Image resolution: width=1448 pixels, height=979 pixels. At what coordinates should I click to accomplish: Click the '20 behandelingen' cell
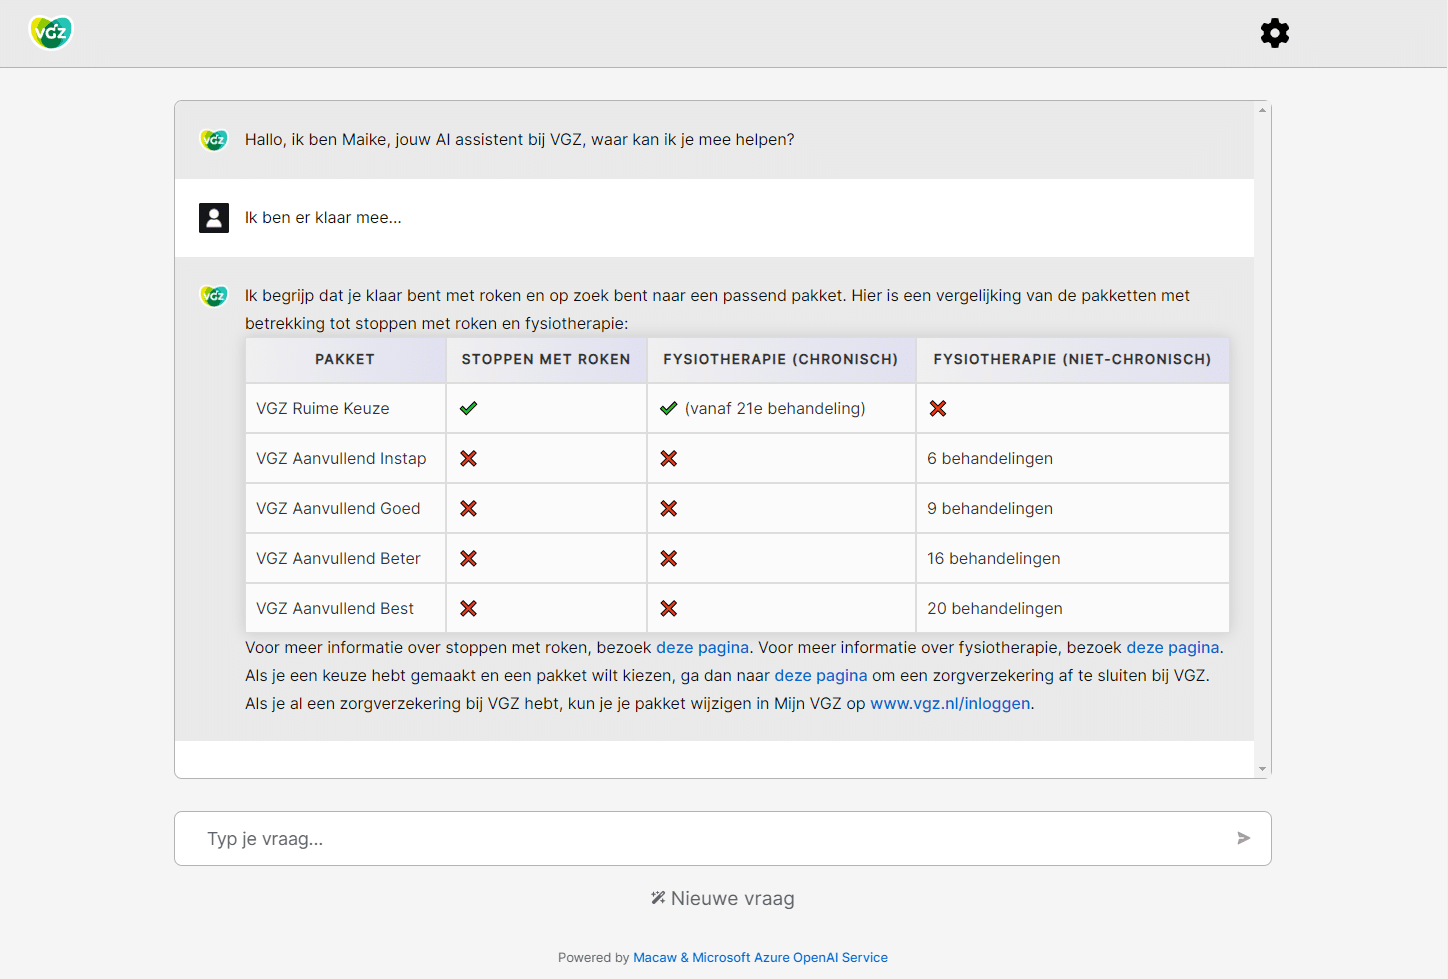pyautogui.click(x=1072, y=608)
